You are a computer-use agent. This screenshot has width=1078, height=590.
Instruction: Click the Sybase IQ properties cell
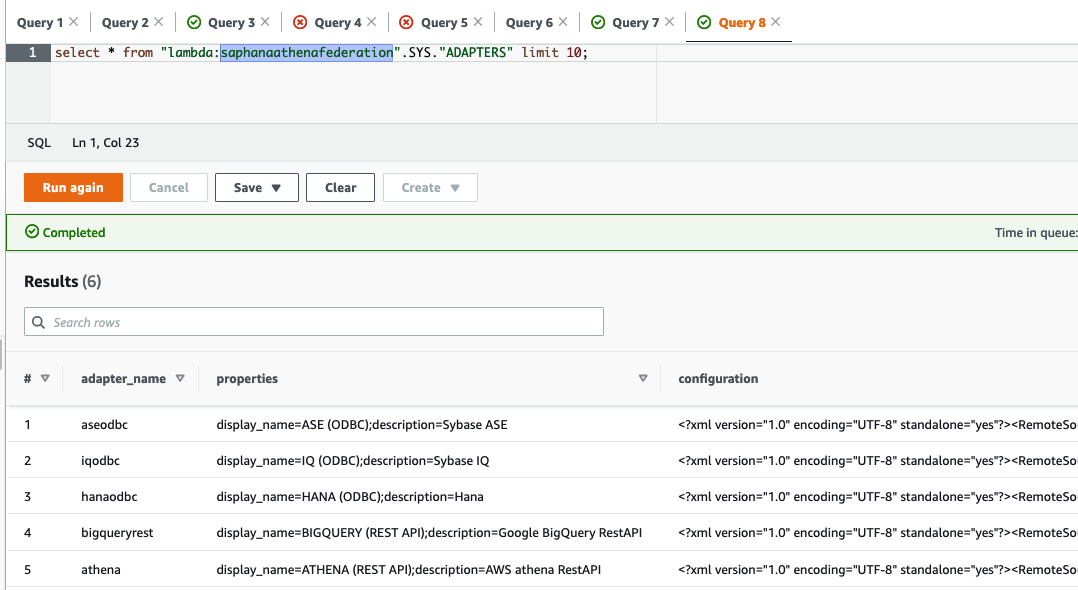353,461
